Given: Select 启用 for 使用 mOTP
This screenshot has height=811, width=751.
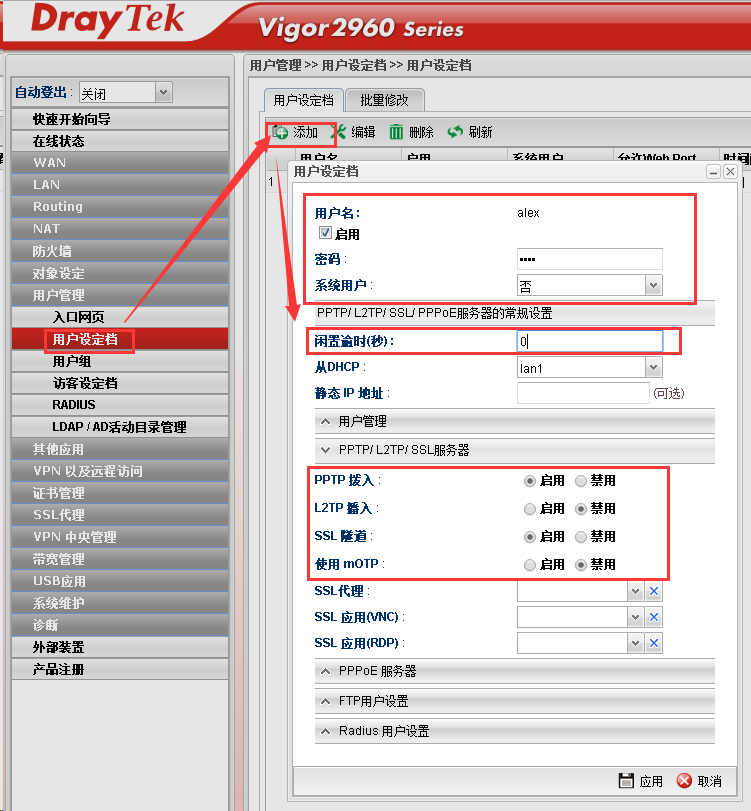Looking at the screenshot, I should 530,565.
